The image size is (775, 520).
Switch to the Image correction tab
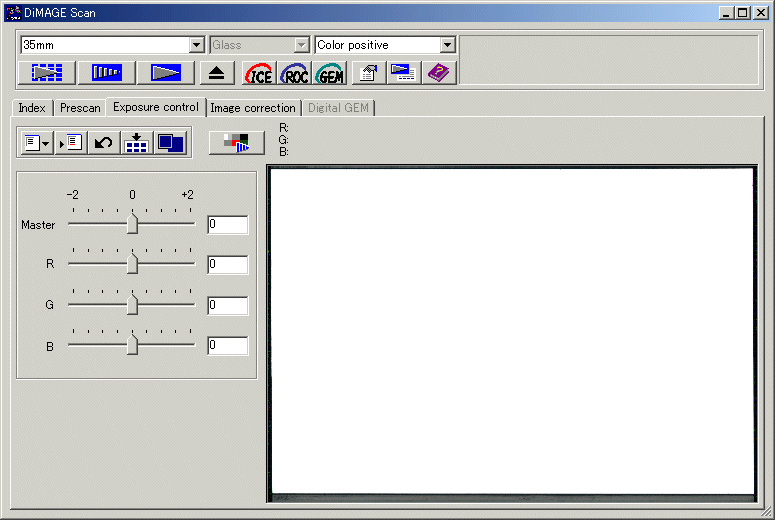[x=252, y=108]
